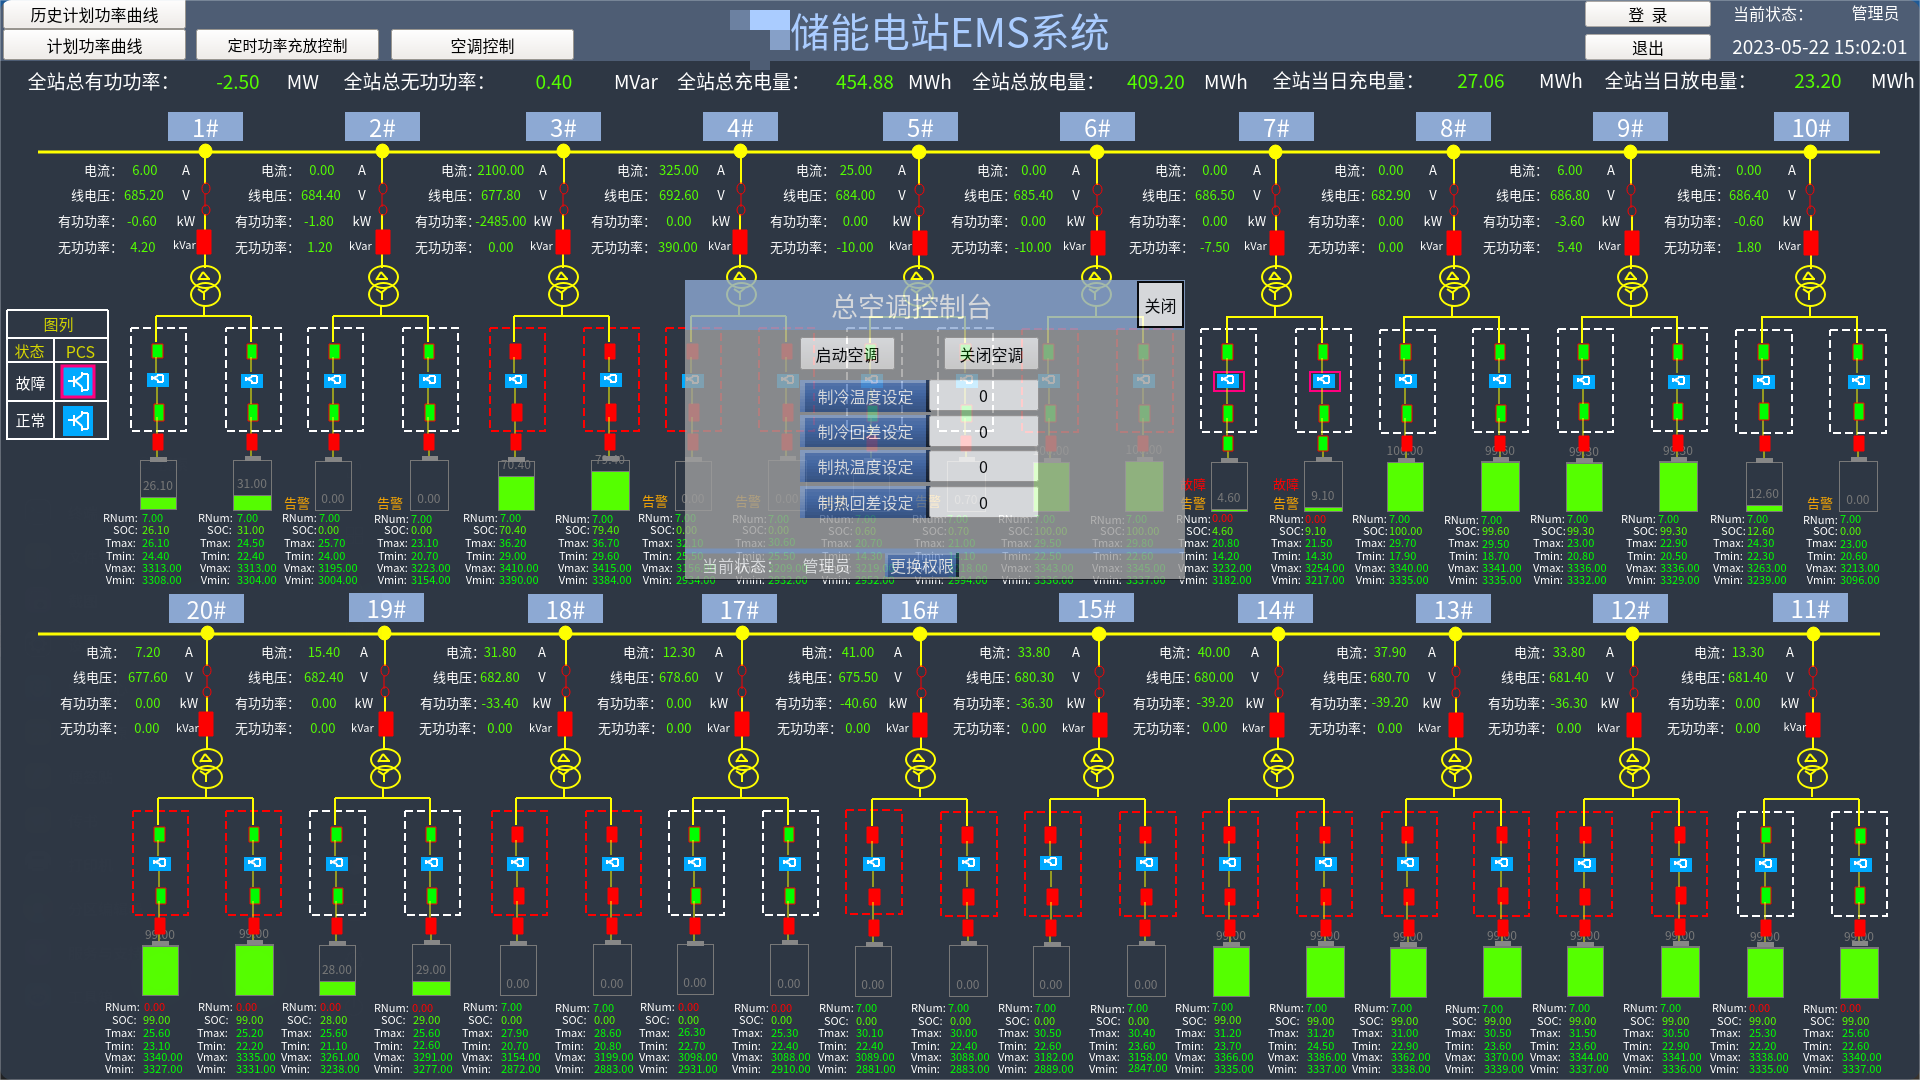Click the 1# transformer symbol
1920x1080 pixels.
click(205, 285)
